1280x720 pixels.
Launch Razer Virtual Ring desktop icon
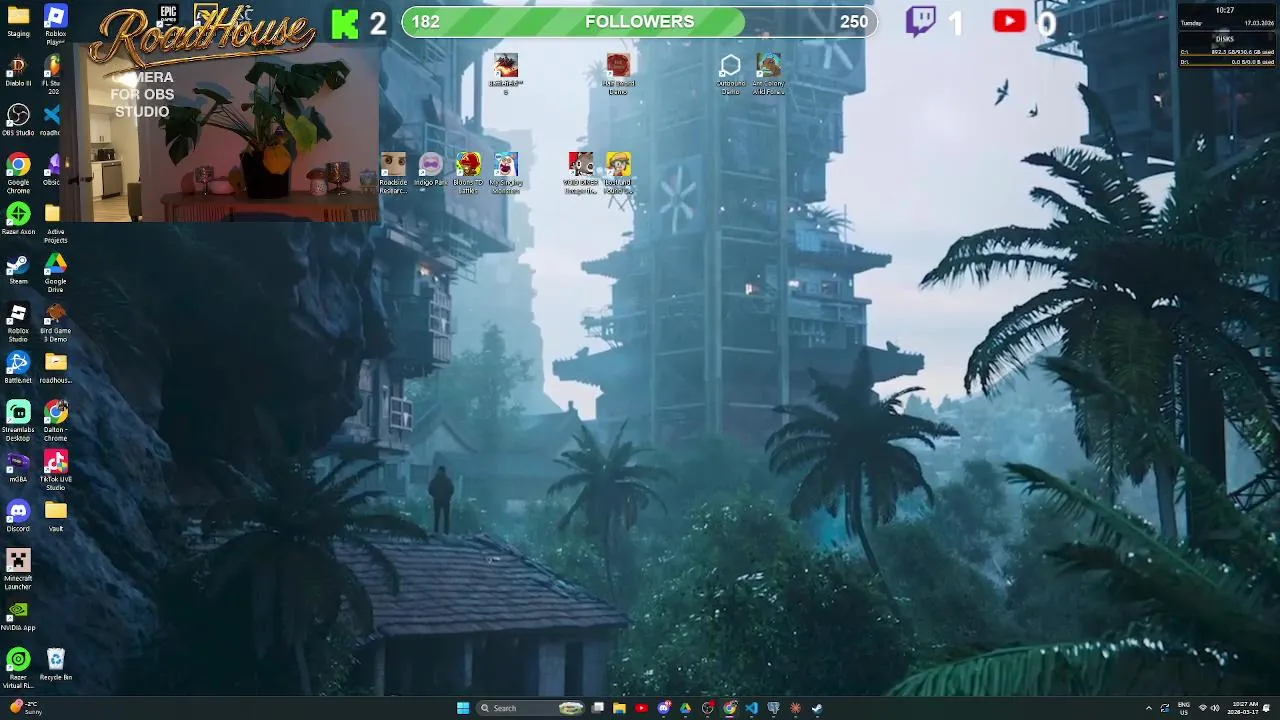[18, 669]
